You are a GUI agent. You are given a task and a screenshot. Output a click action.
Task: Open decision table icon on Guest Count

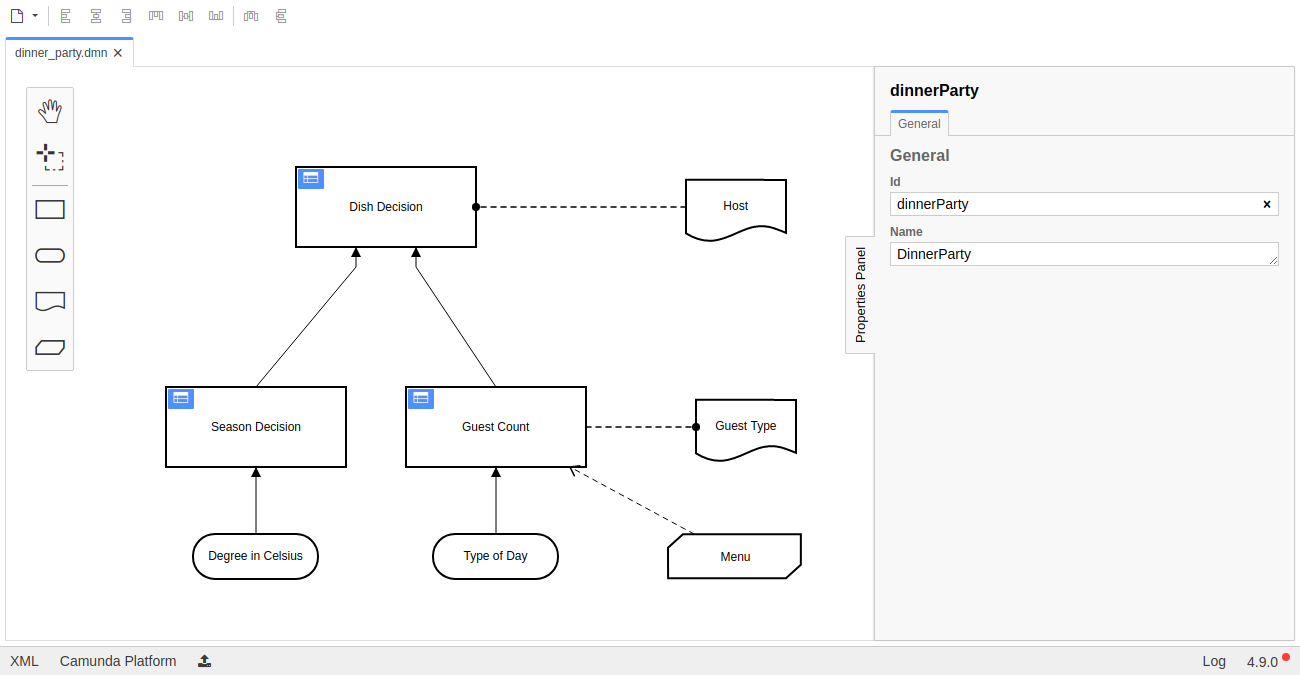[x=421, y=398]
